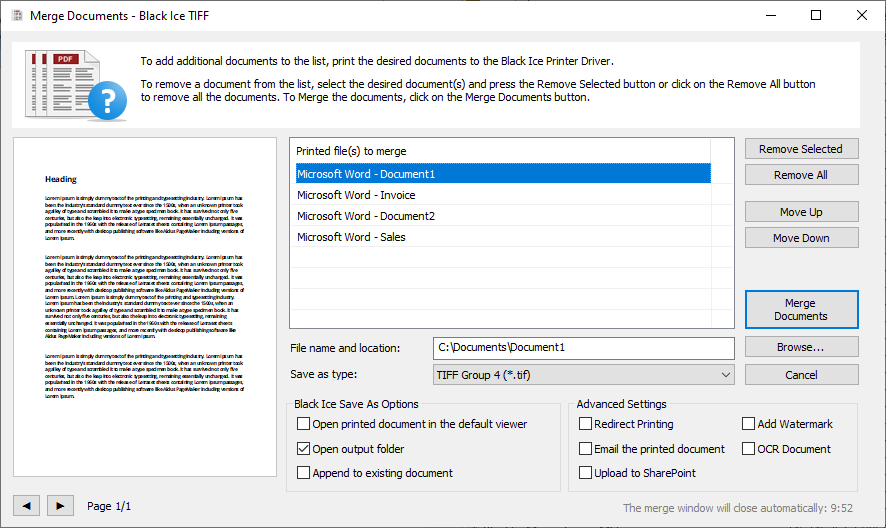Click the app icon in title bar

coord(15,16)
